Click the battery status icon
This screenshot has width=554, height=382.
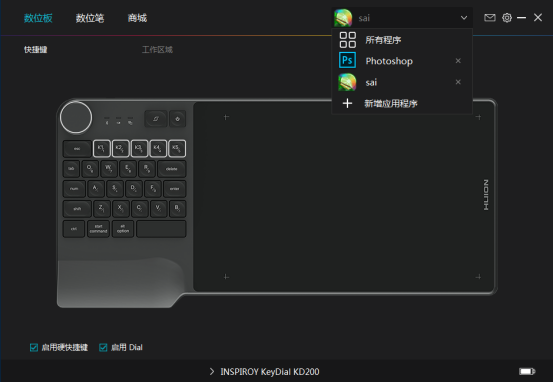527,371
